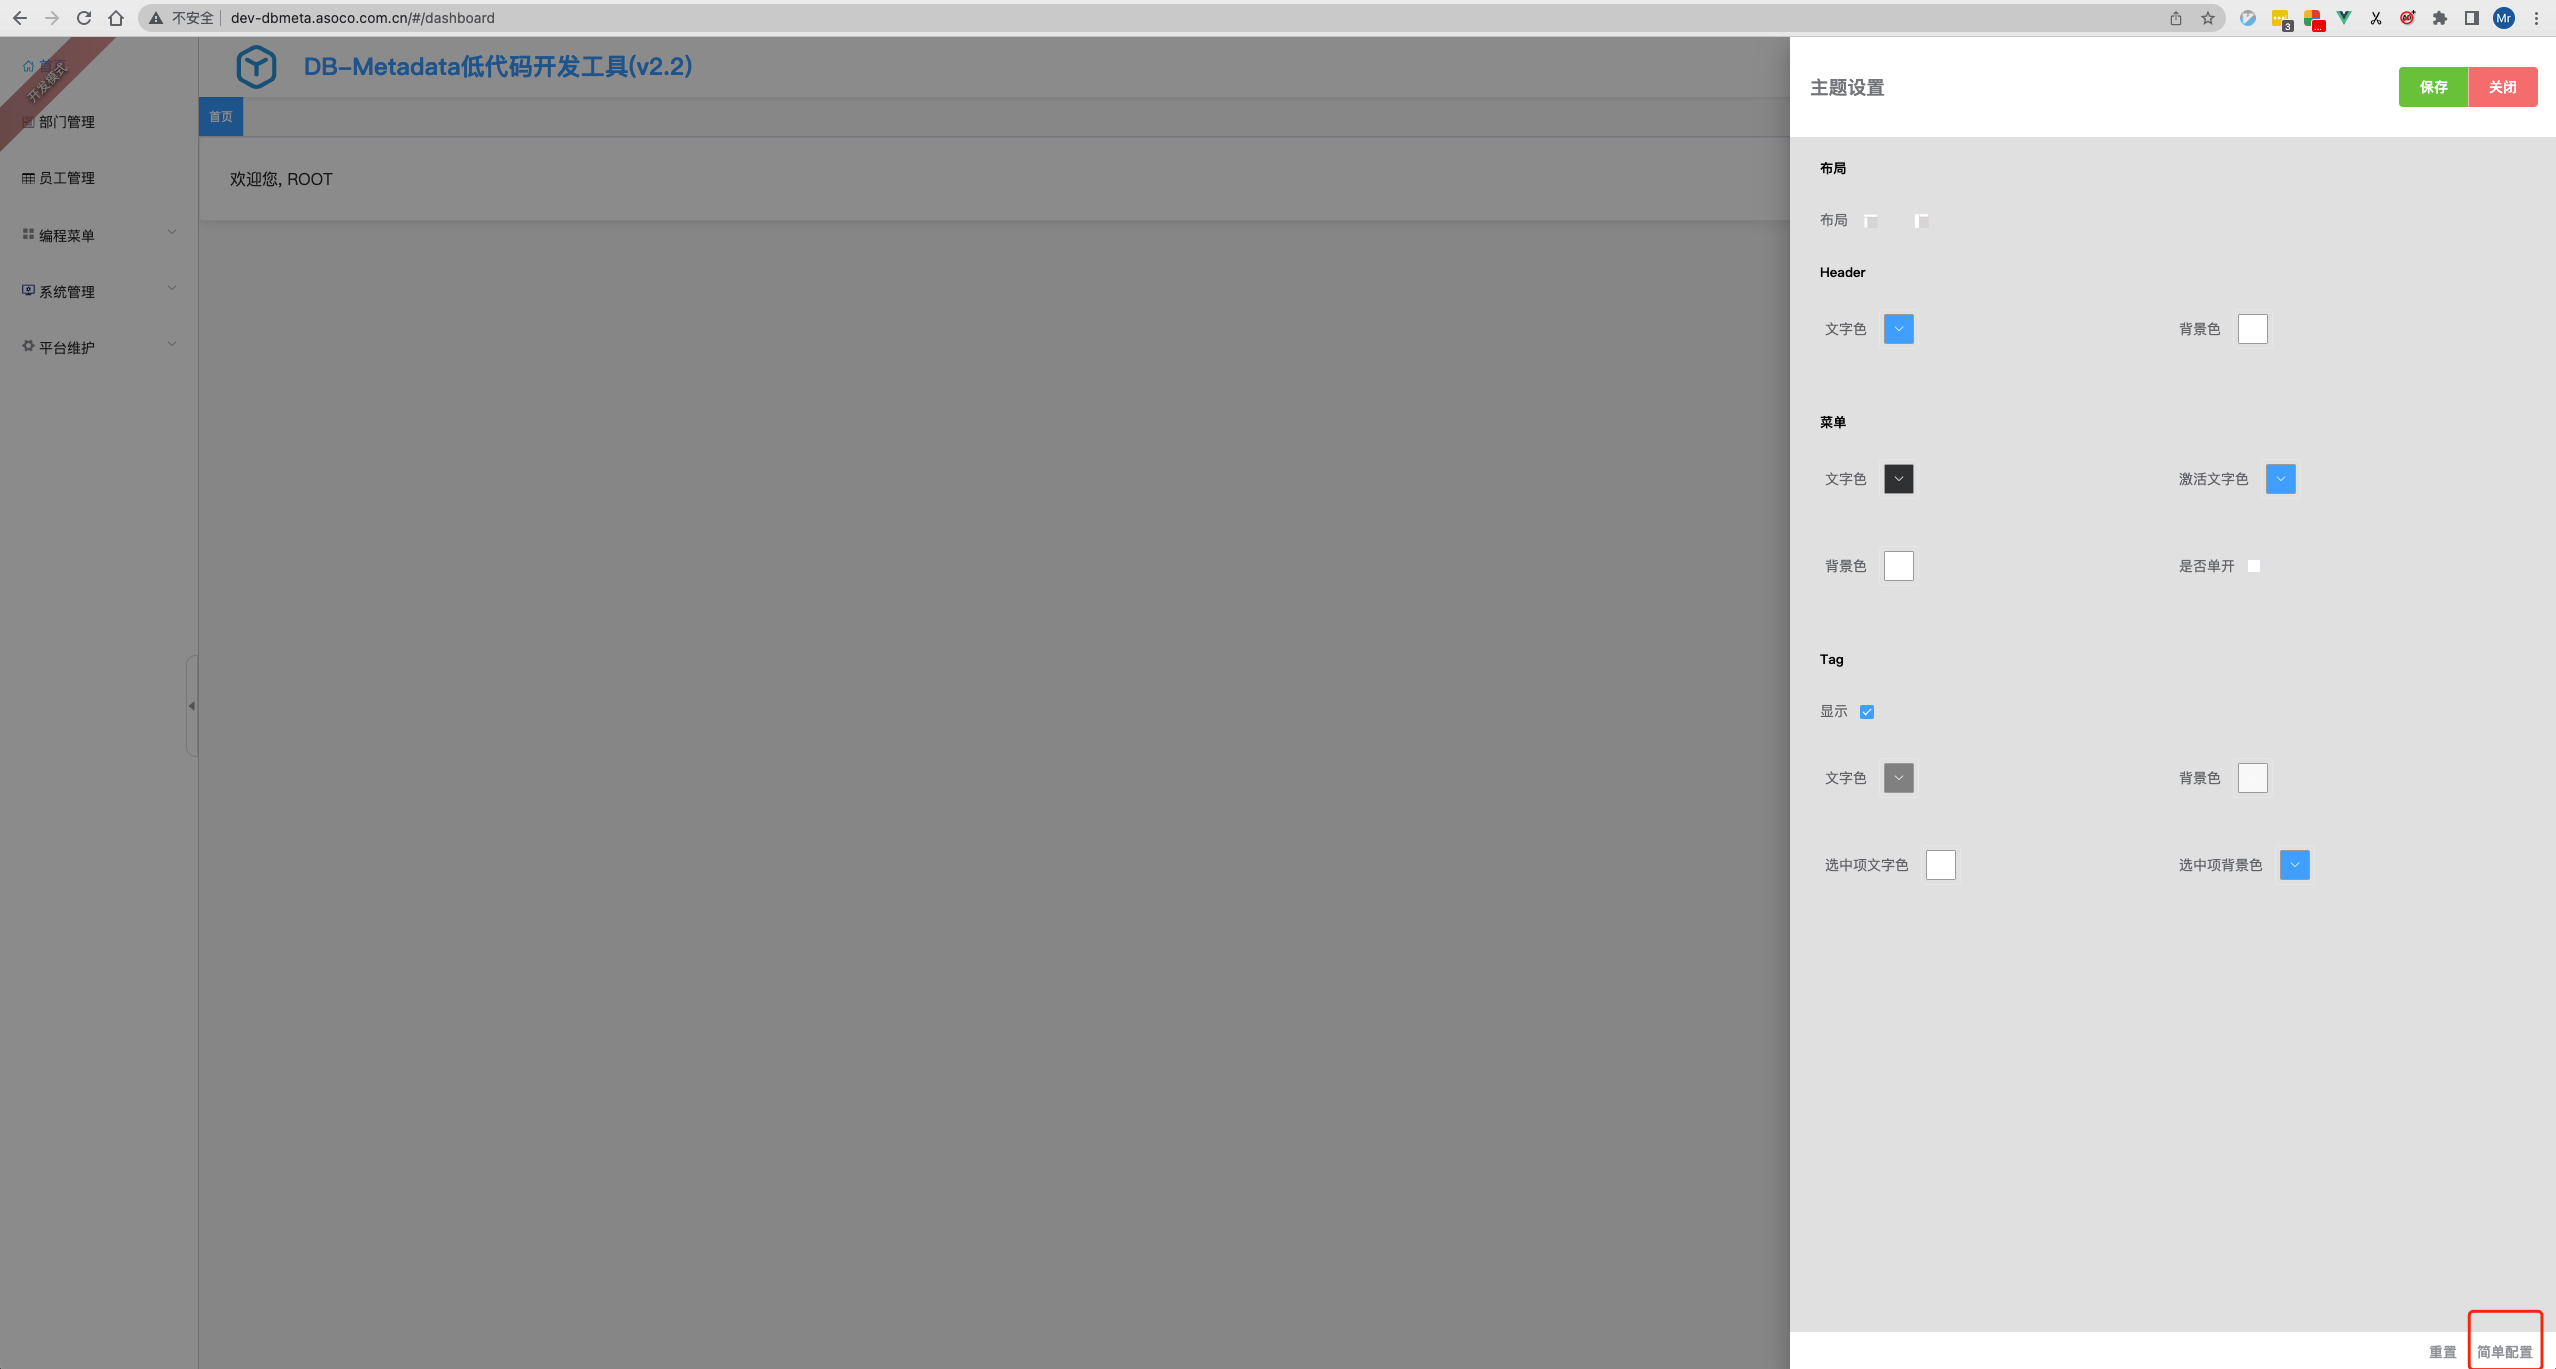Image resolution: width=2556 pixels, height=1369 pixels.
Task: Open the browser extensions puzzle icon
Action: (2440, 18)
